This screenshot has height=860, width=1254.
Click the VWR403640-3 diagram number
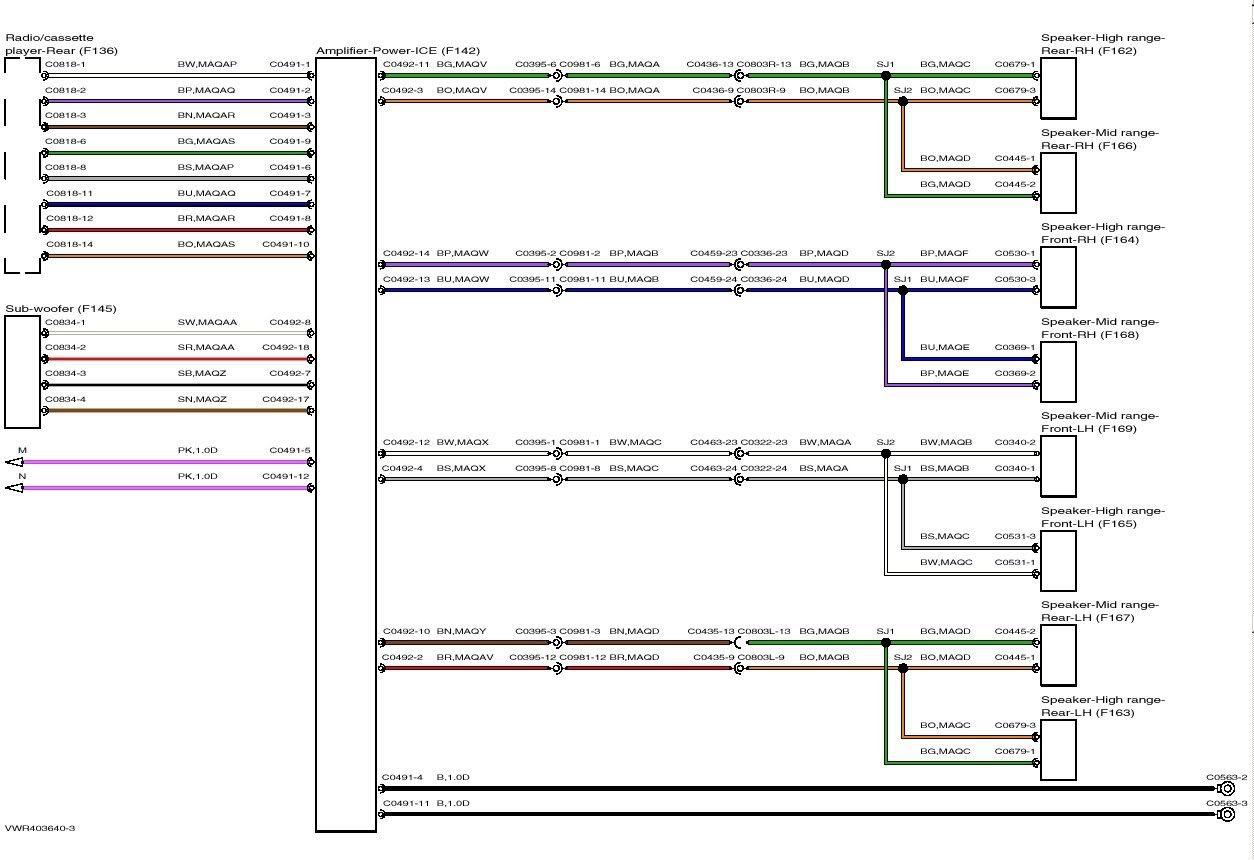click(40, 828)
